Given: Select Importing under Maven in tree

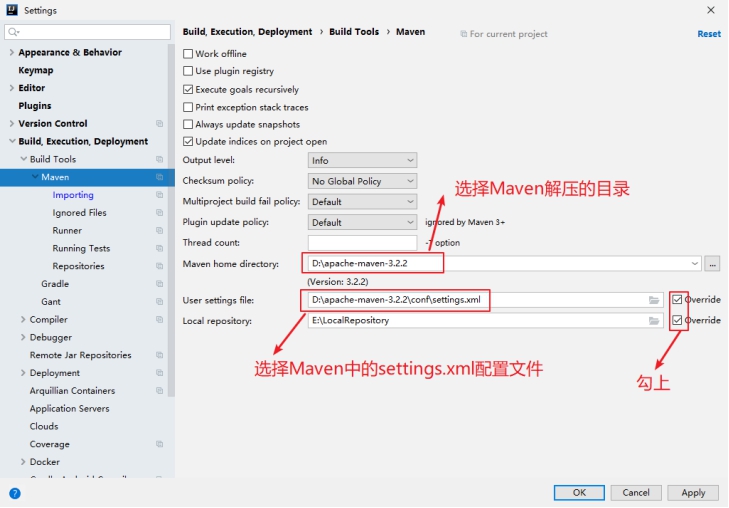Looking at the screenshot, I should [73, 195].
